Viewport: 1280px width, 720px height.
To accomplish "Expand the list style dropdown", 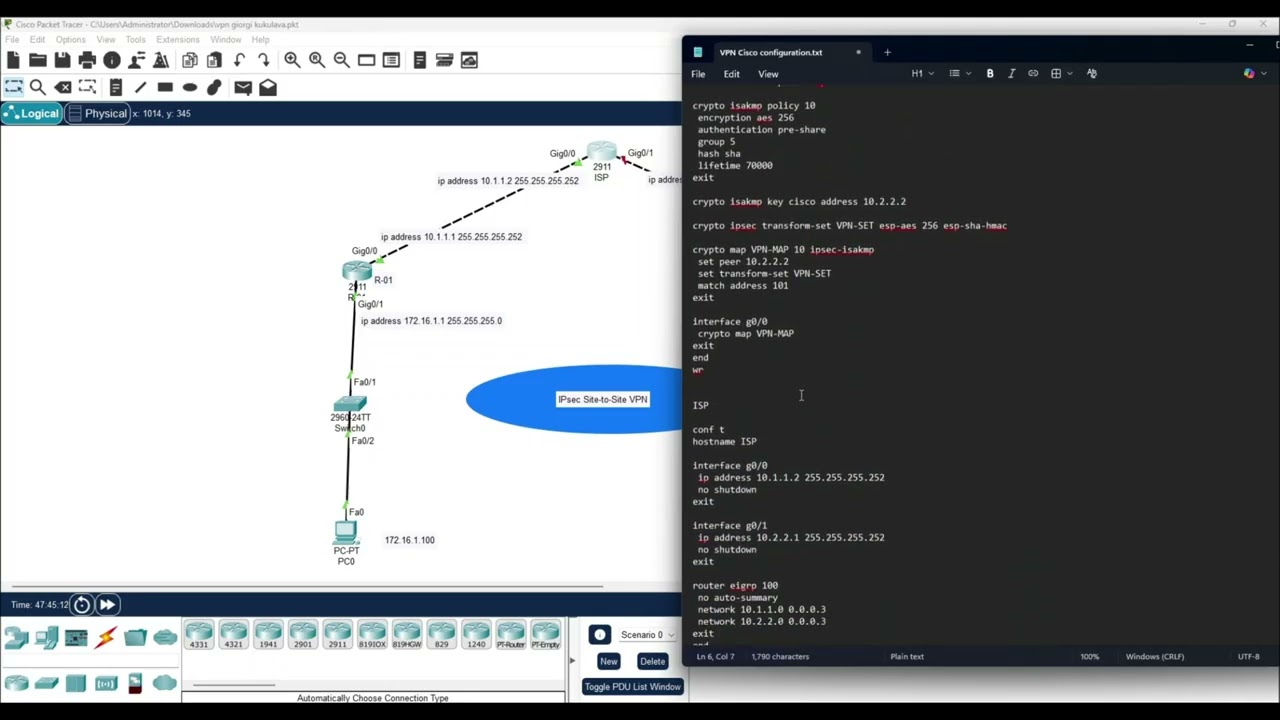I will (960, 73).
